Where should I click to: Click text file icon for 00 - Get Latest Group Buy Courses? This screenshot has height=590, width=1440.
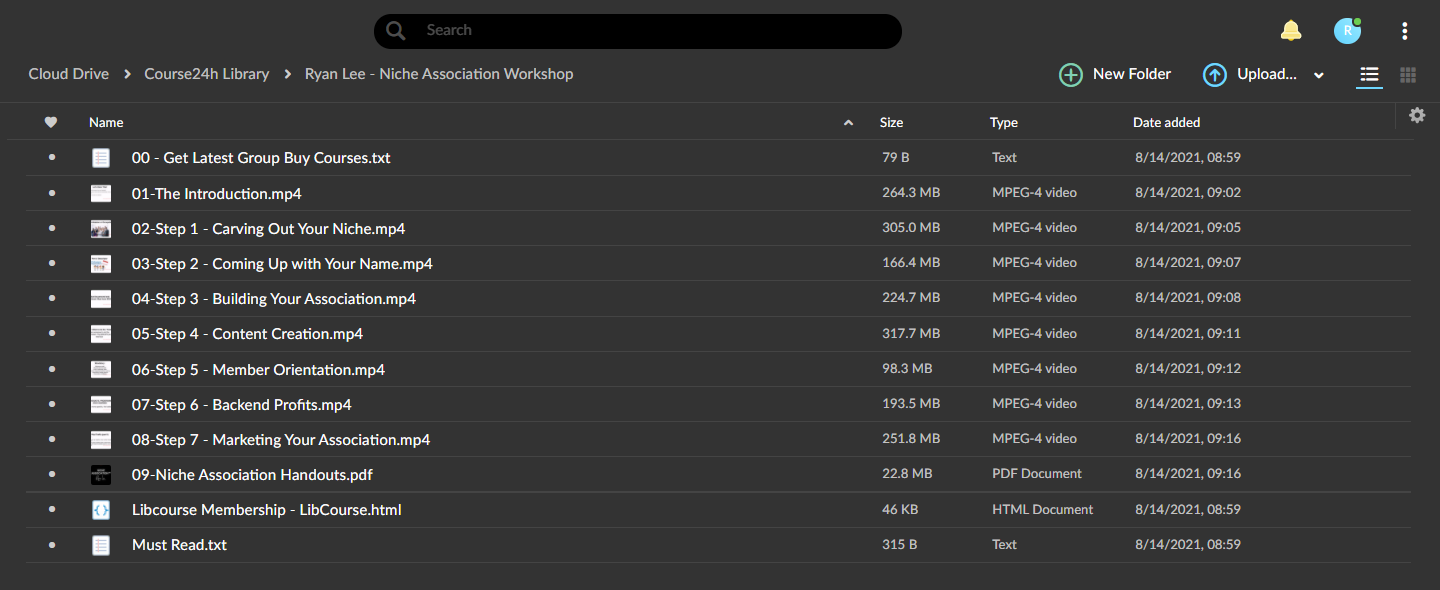[x=101, y=158]
